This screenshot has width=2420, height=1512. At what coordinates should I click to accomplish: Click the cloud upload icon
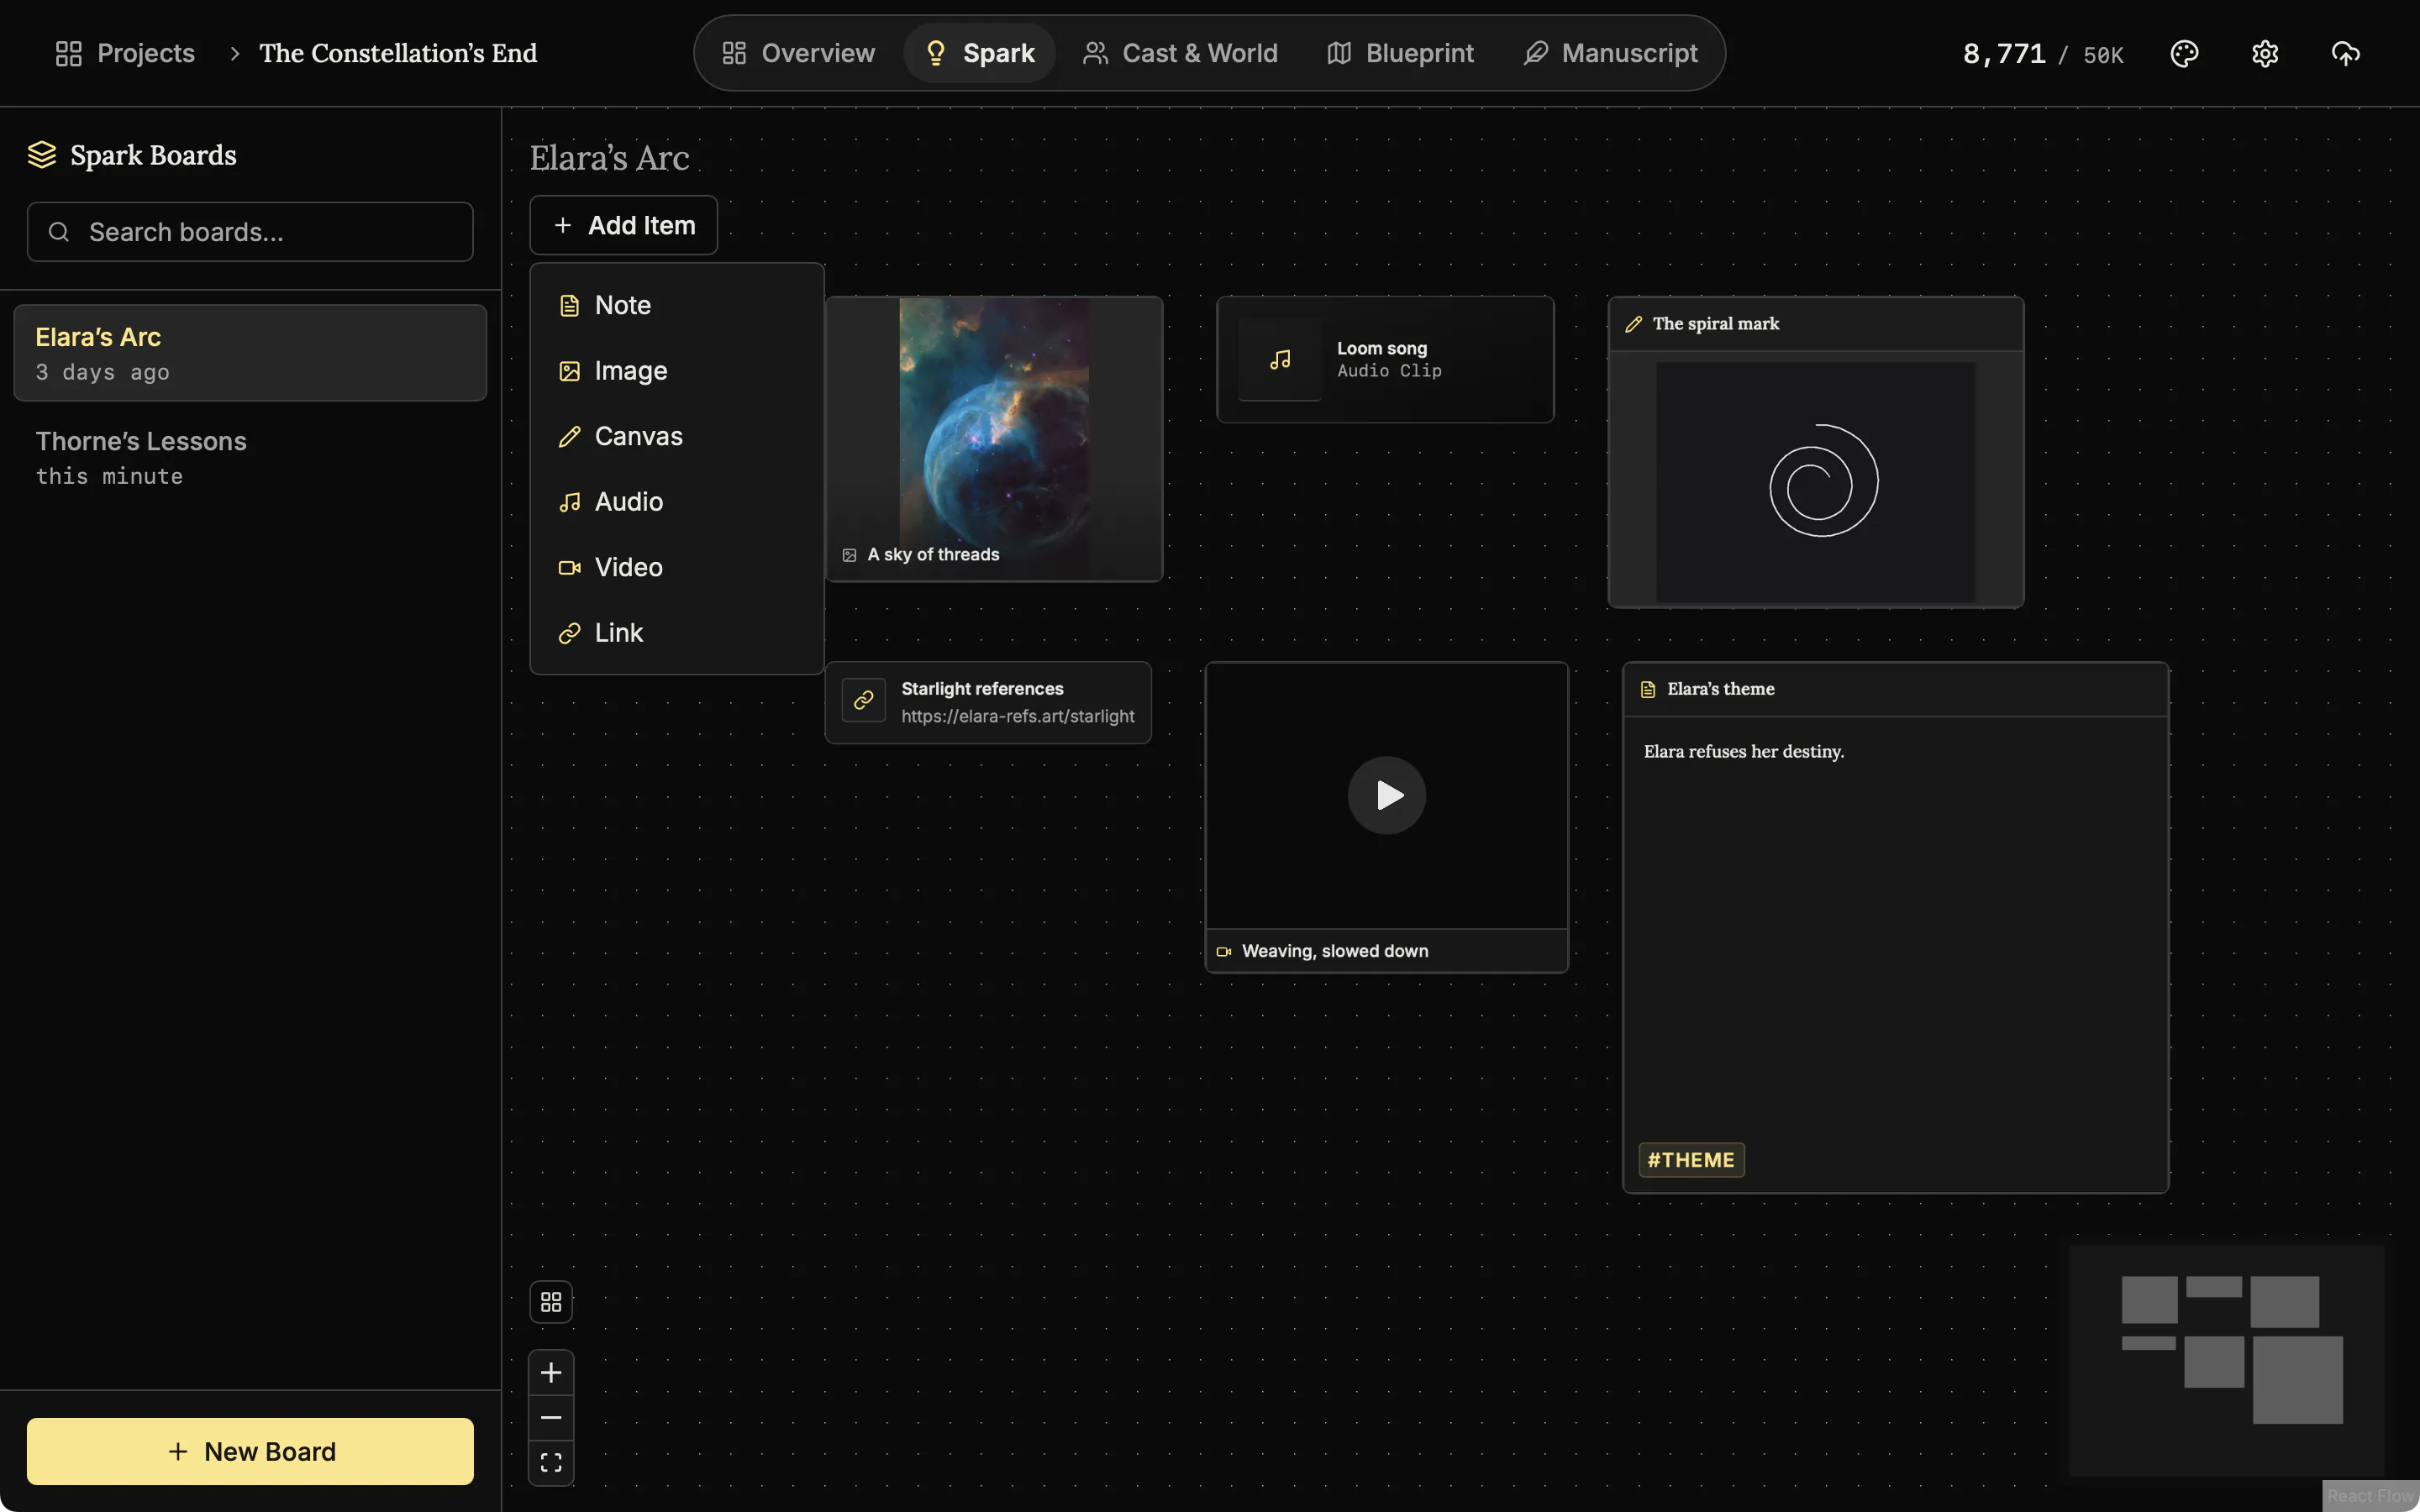click(x=2346, y=53)
